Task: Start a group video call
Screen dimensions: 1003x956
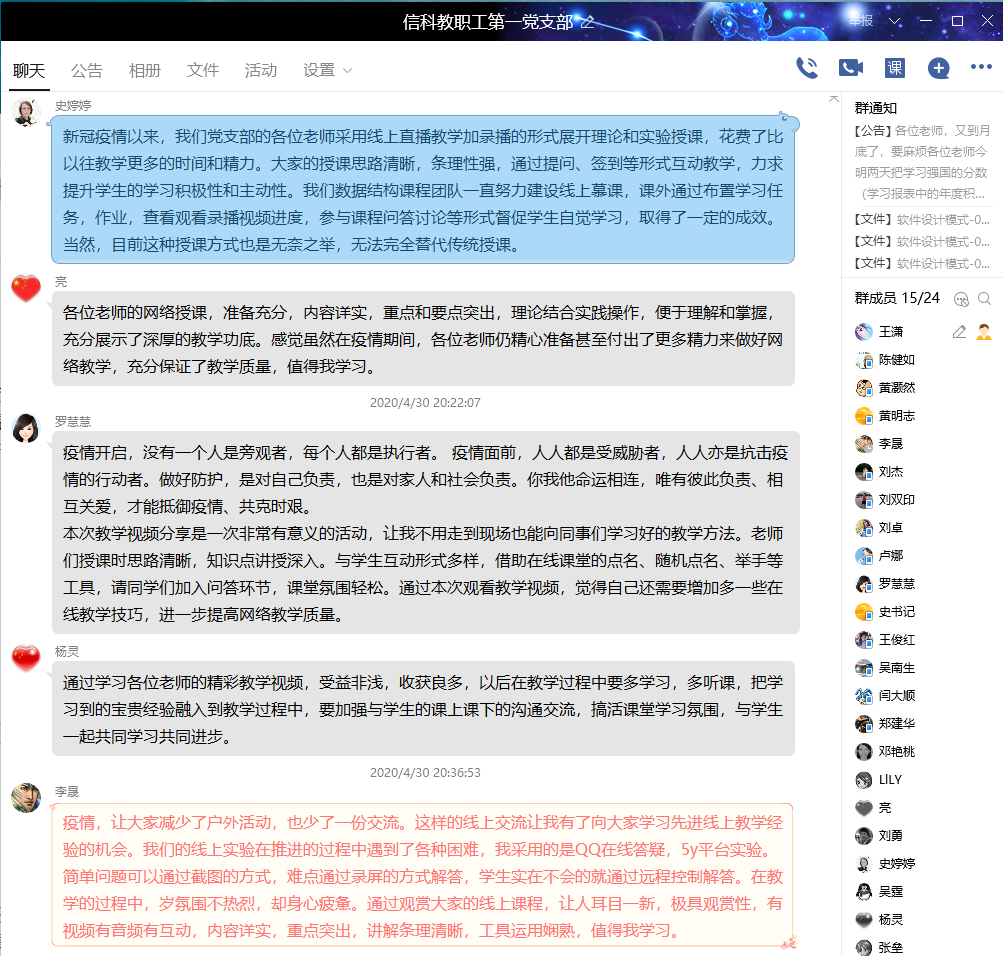Action: [850, 68]
